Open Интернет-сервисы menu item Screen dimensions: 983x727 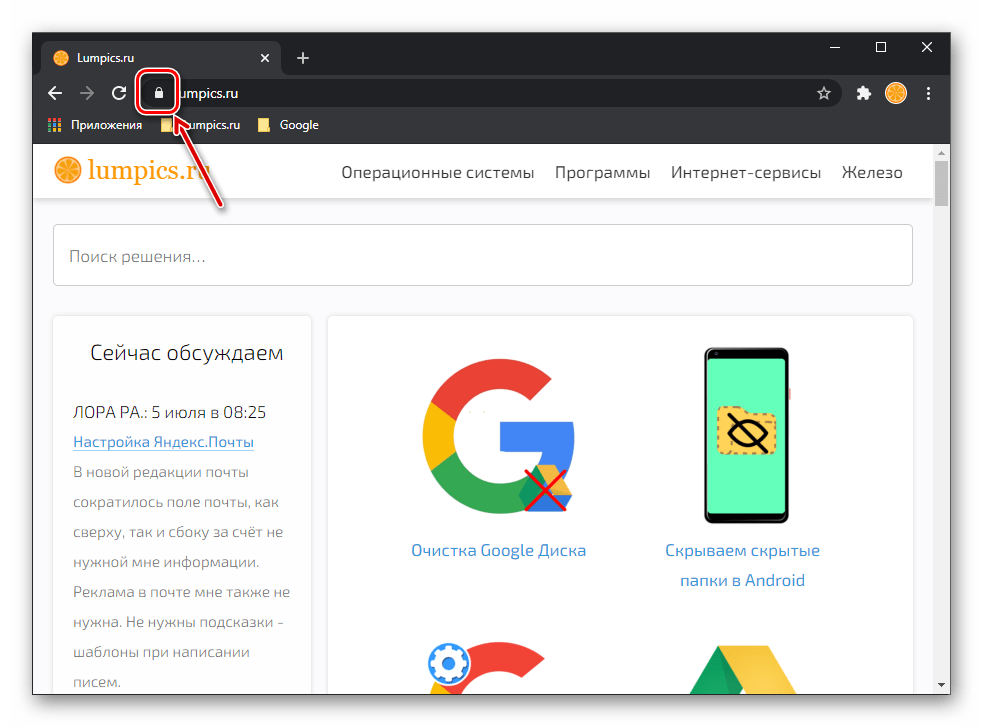745,173
